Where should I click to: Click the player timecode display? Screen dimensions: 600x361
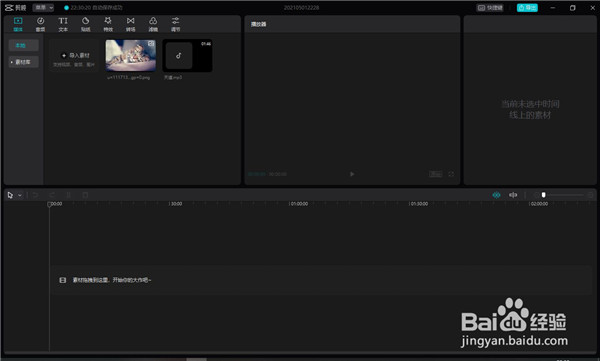[x=267, y=174]
